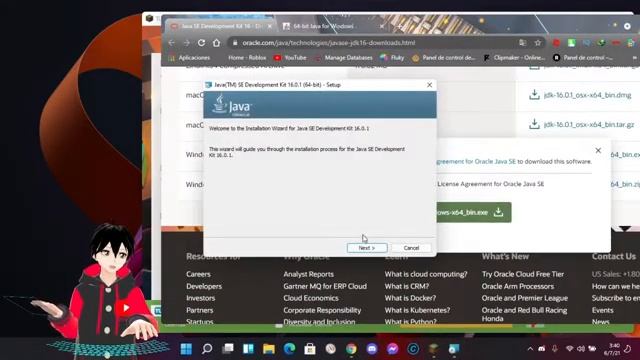The height and width of the screenshot is (360, 640).
Task: Open Task View on the taskbar
Action: 228,349
